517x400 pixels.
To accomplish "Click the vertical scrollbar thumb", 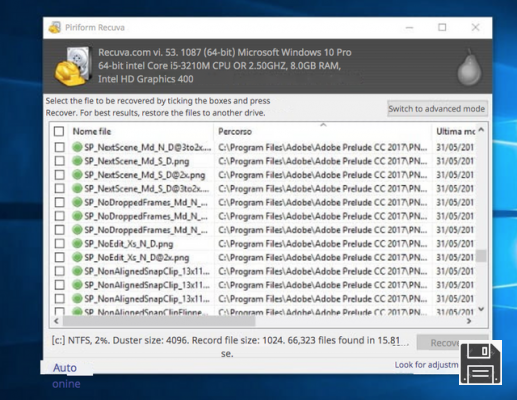I will pos(481,256).
